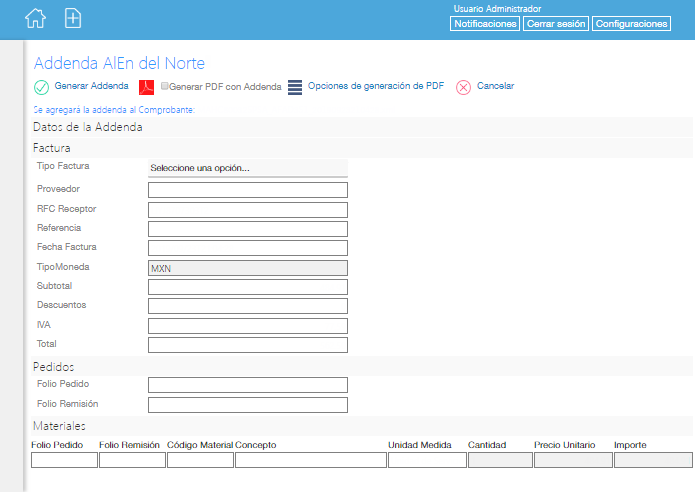Click the Pedidos section header

click(x=54, y=367)
